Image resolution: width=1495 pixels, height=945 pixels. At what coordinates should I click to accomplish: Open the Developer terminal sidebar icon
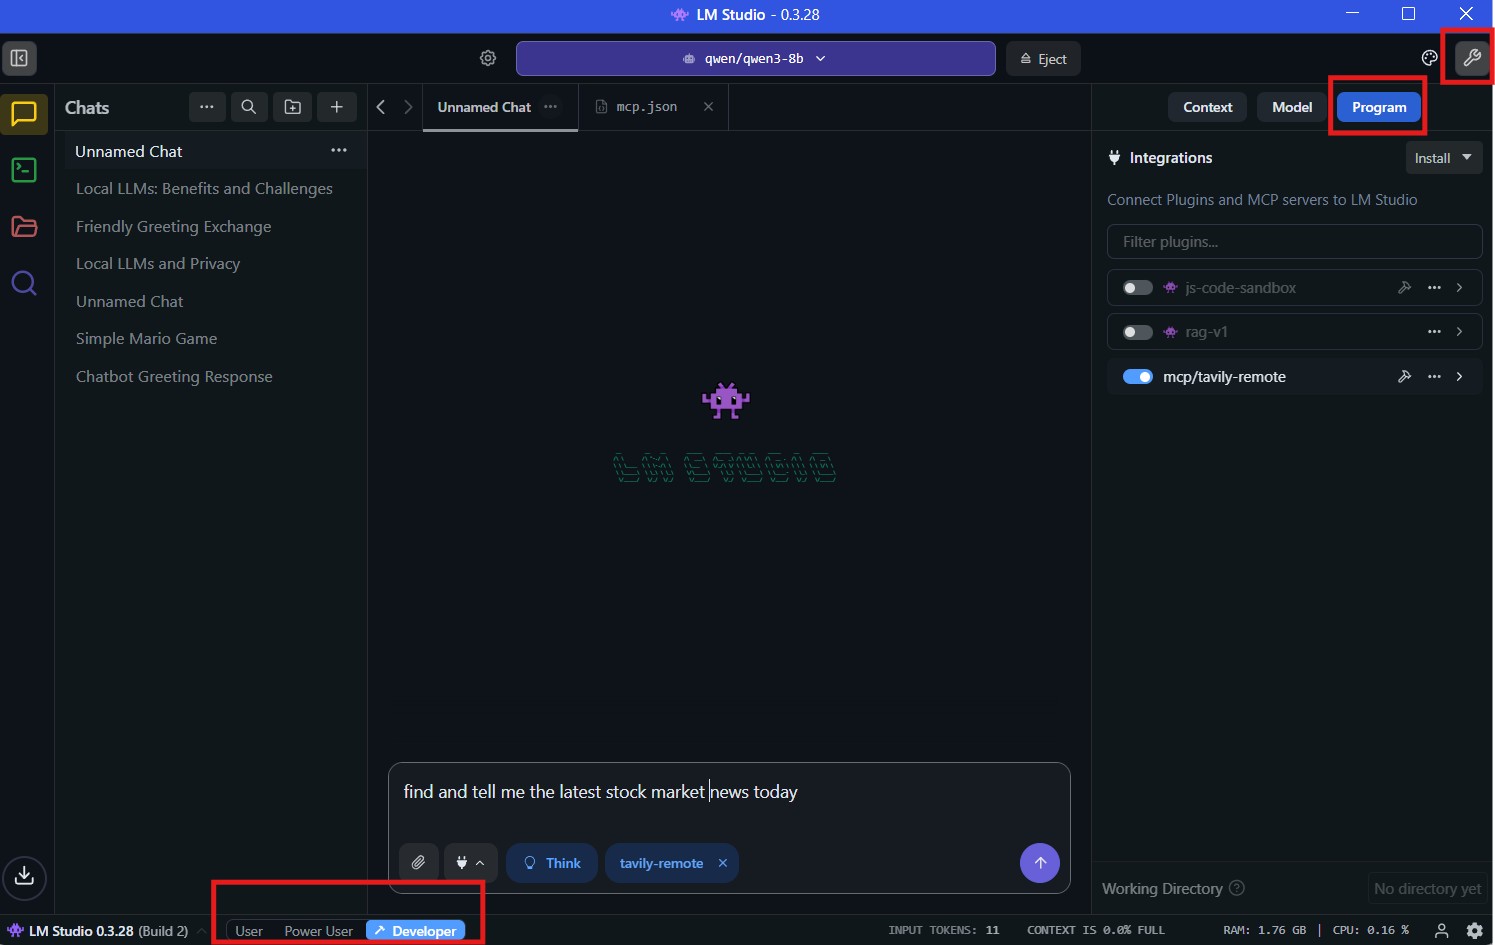pos(24,170)
